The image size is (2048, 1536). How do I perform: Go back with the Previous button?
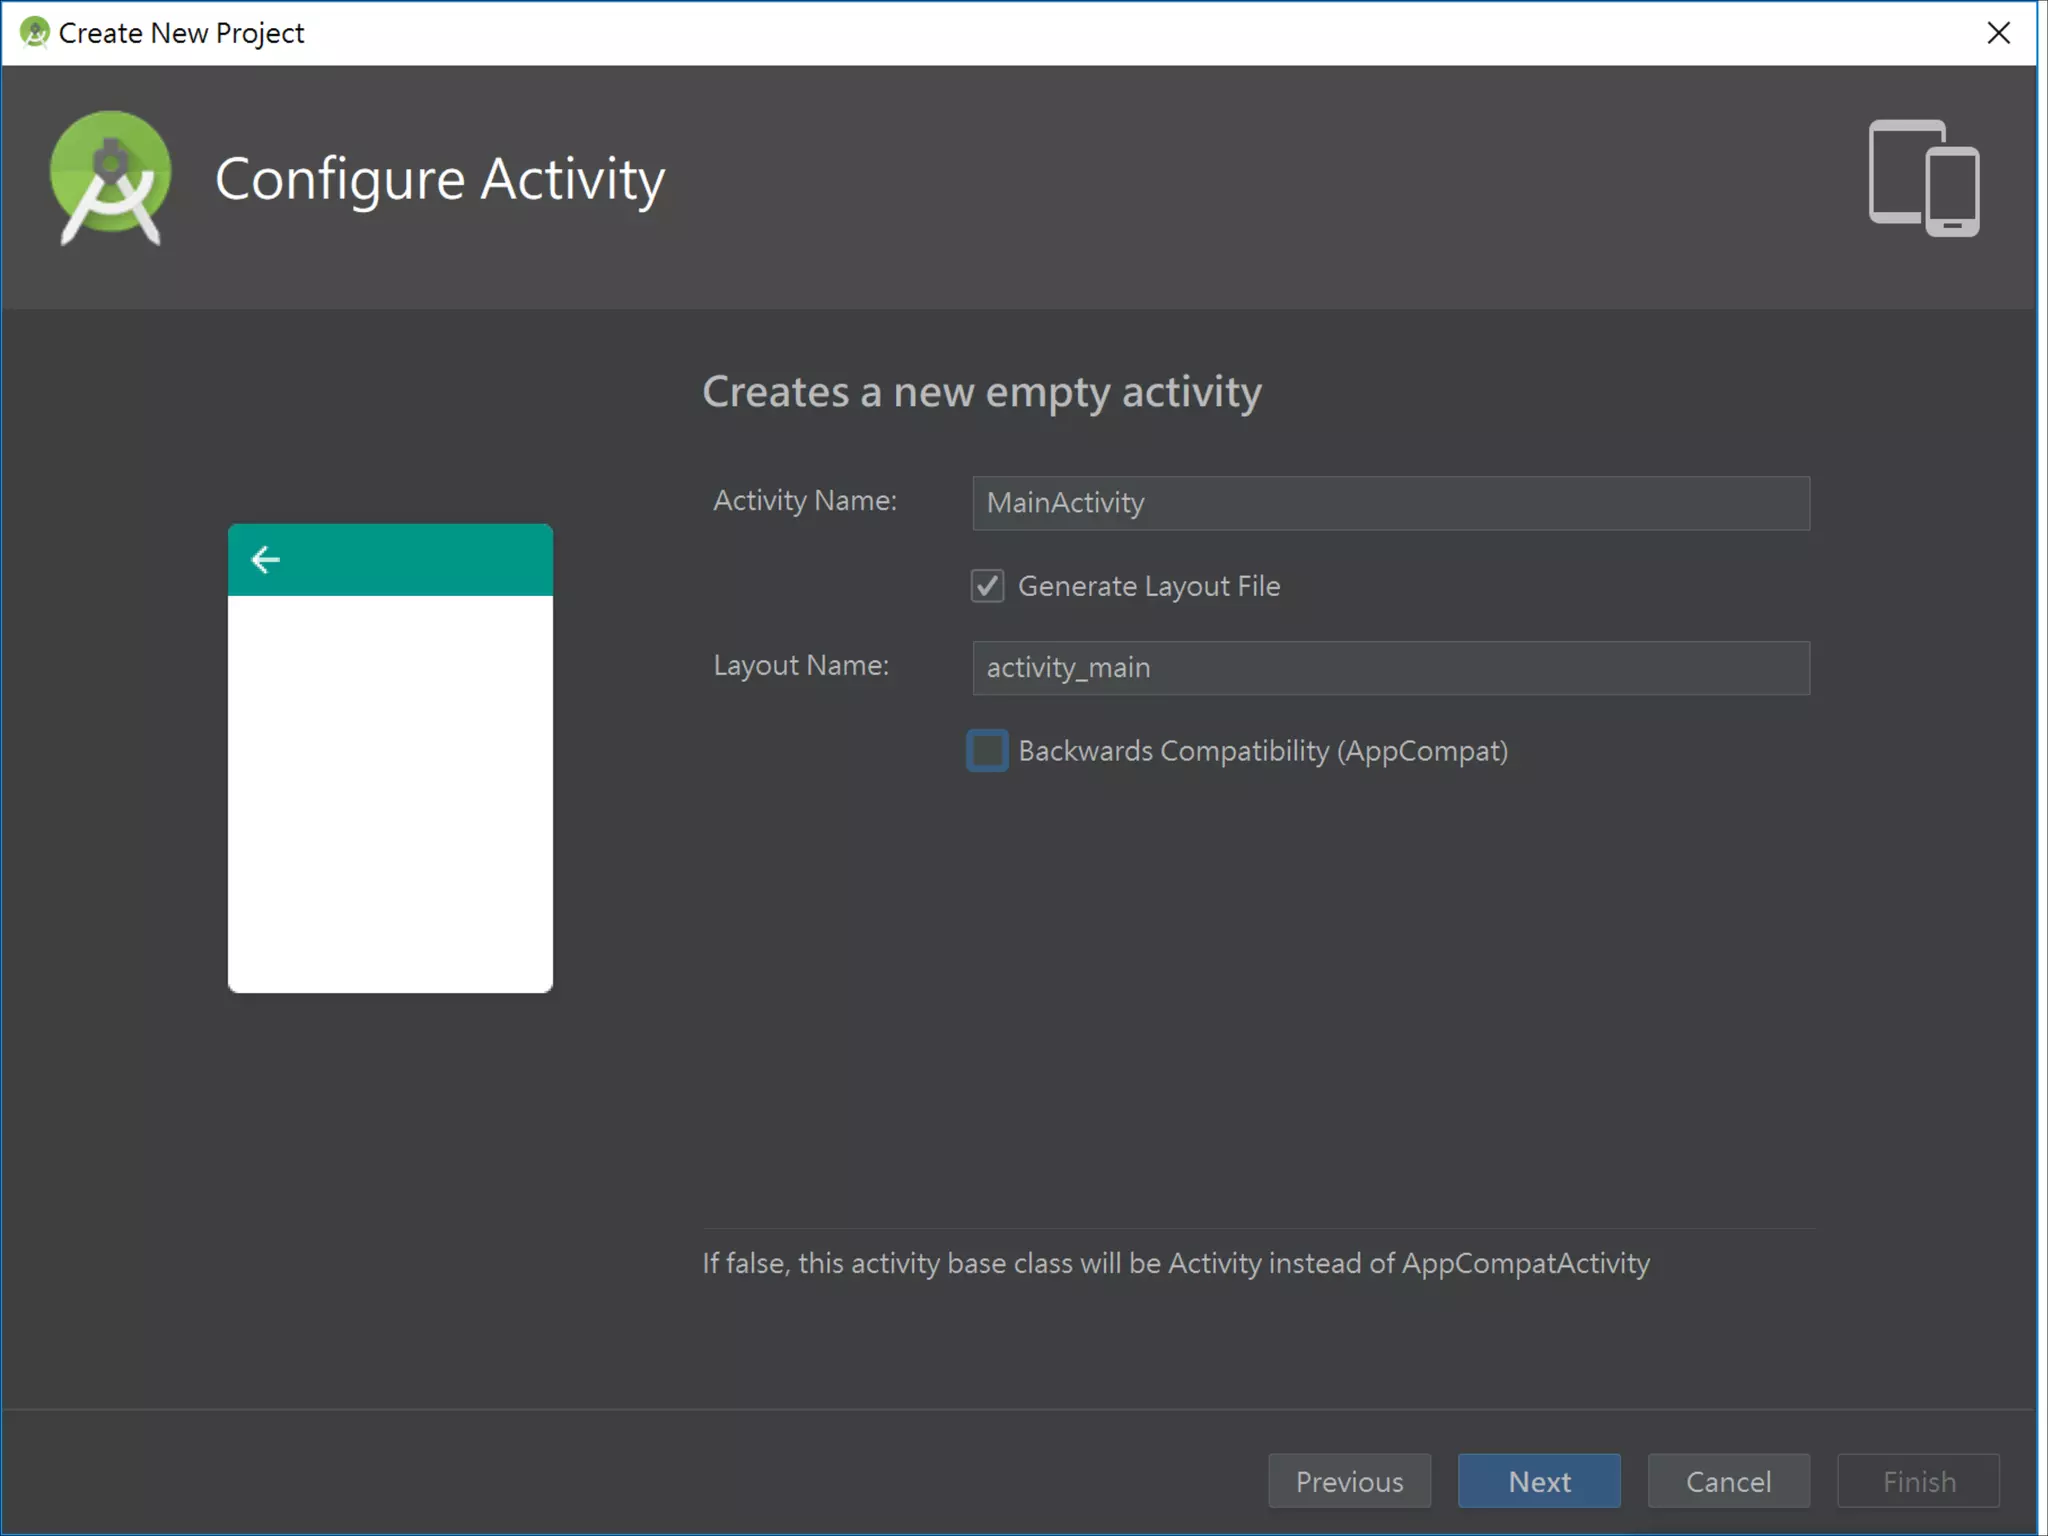[1349, 1481]
